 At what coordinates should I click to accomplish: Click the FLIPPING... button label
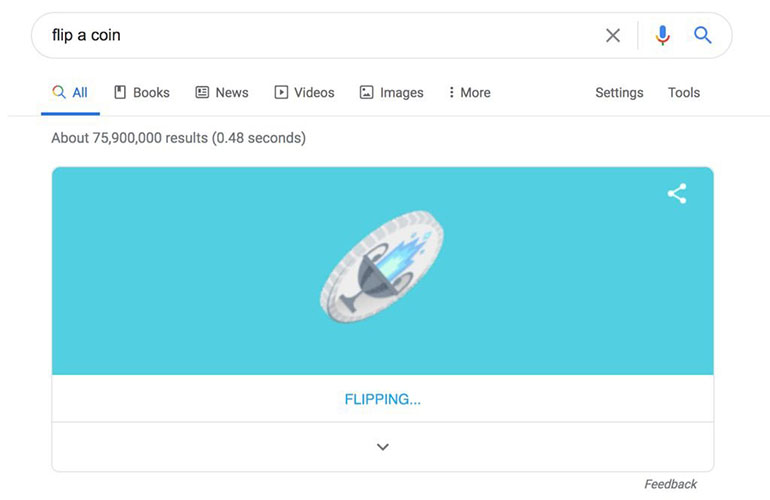(383, 399)
